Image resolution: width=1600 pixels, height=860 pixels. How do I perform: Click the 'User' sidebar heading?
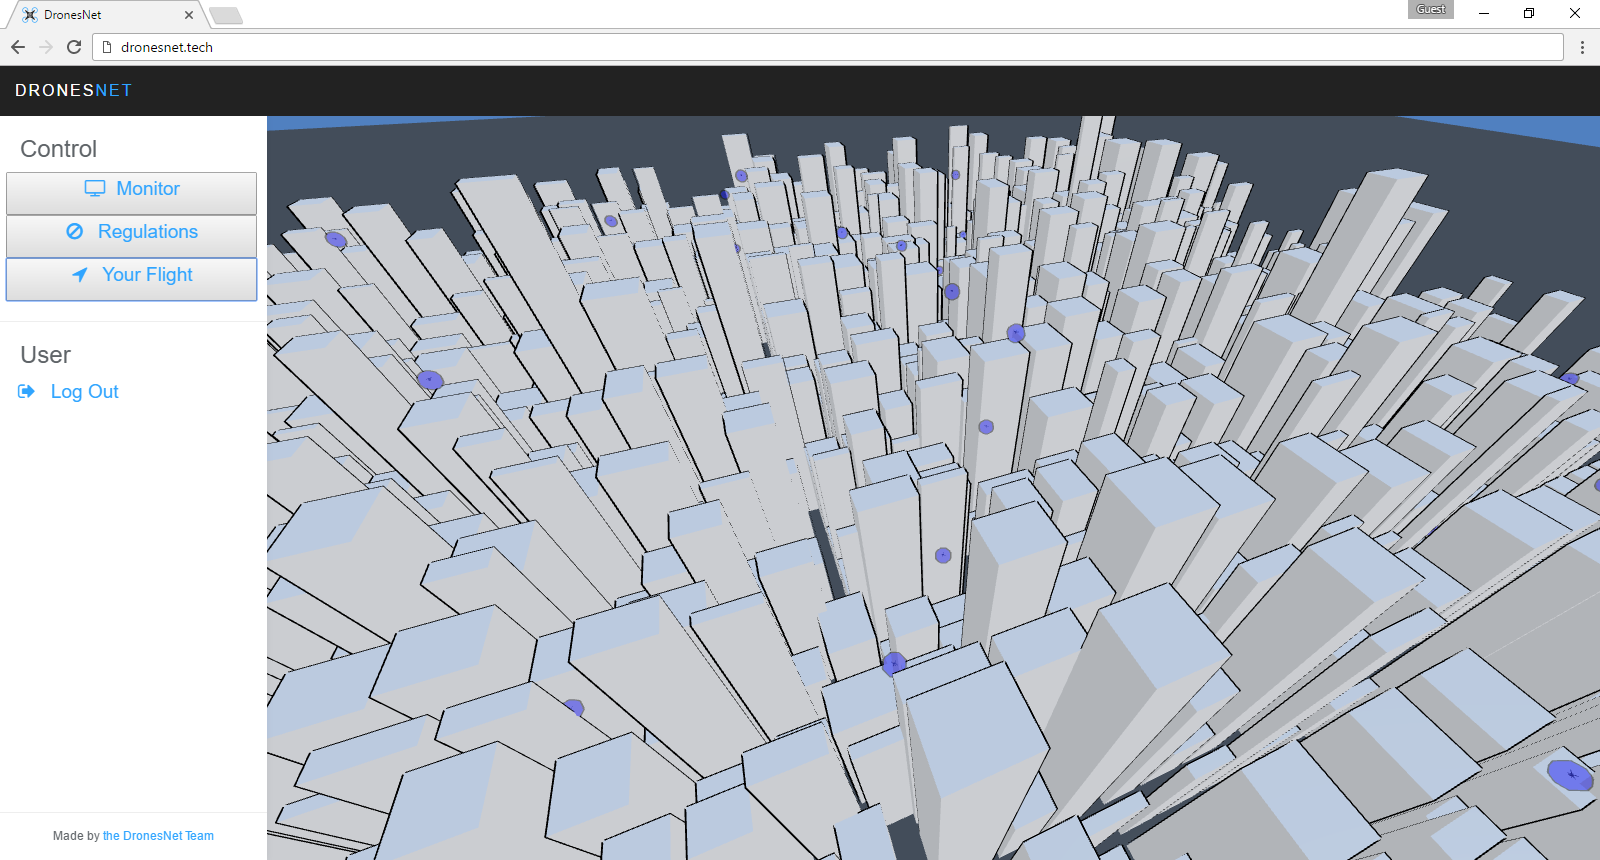(x=46, y=355)
